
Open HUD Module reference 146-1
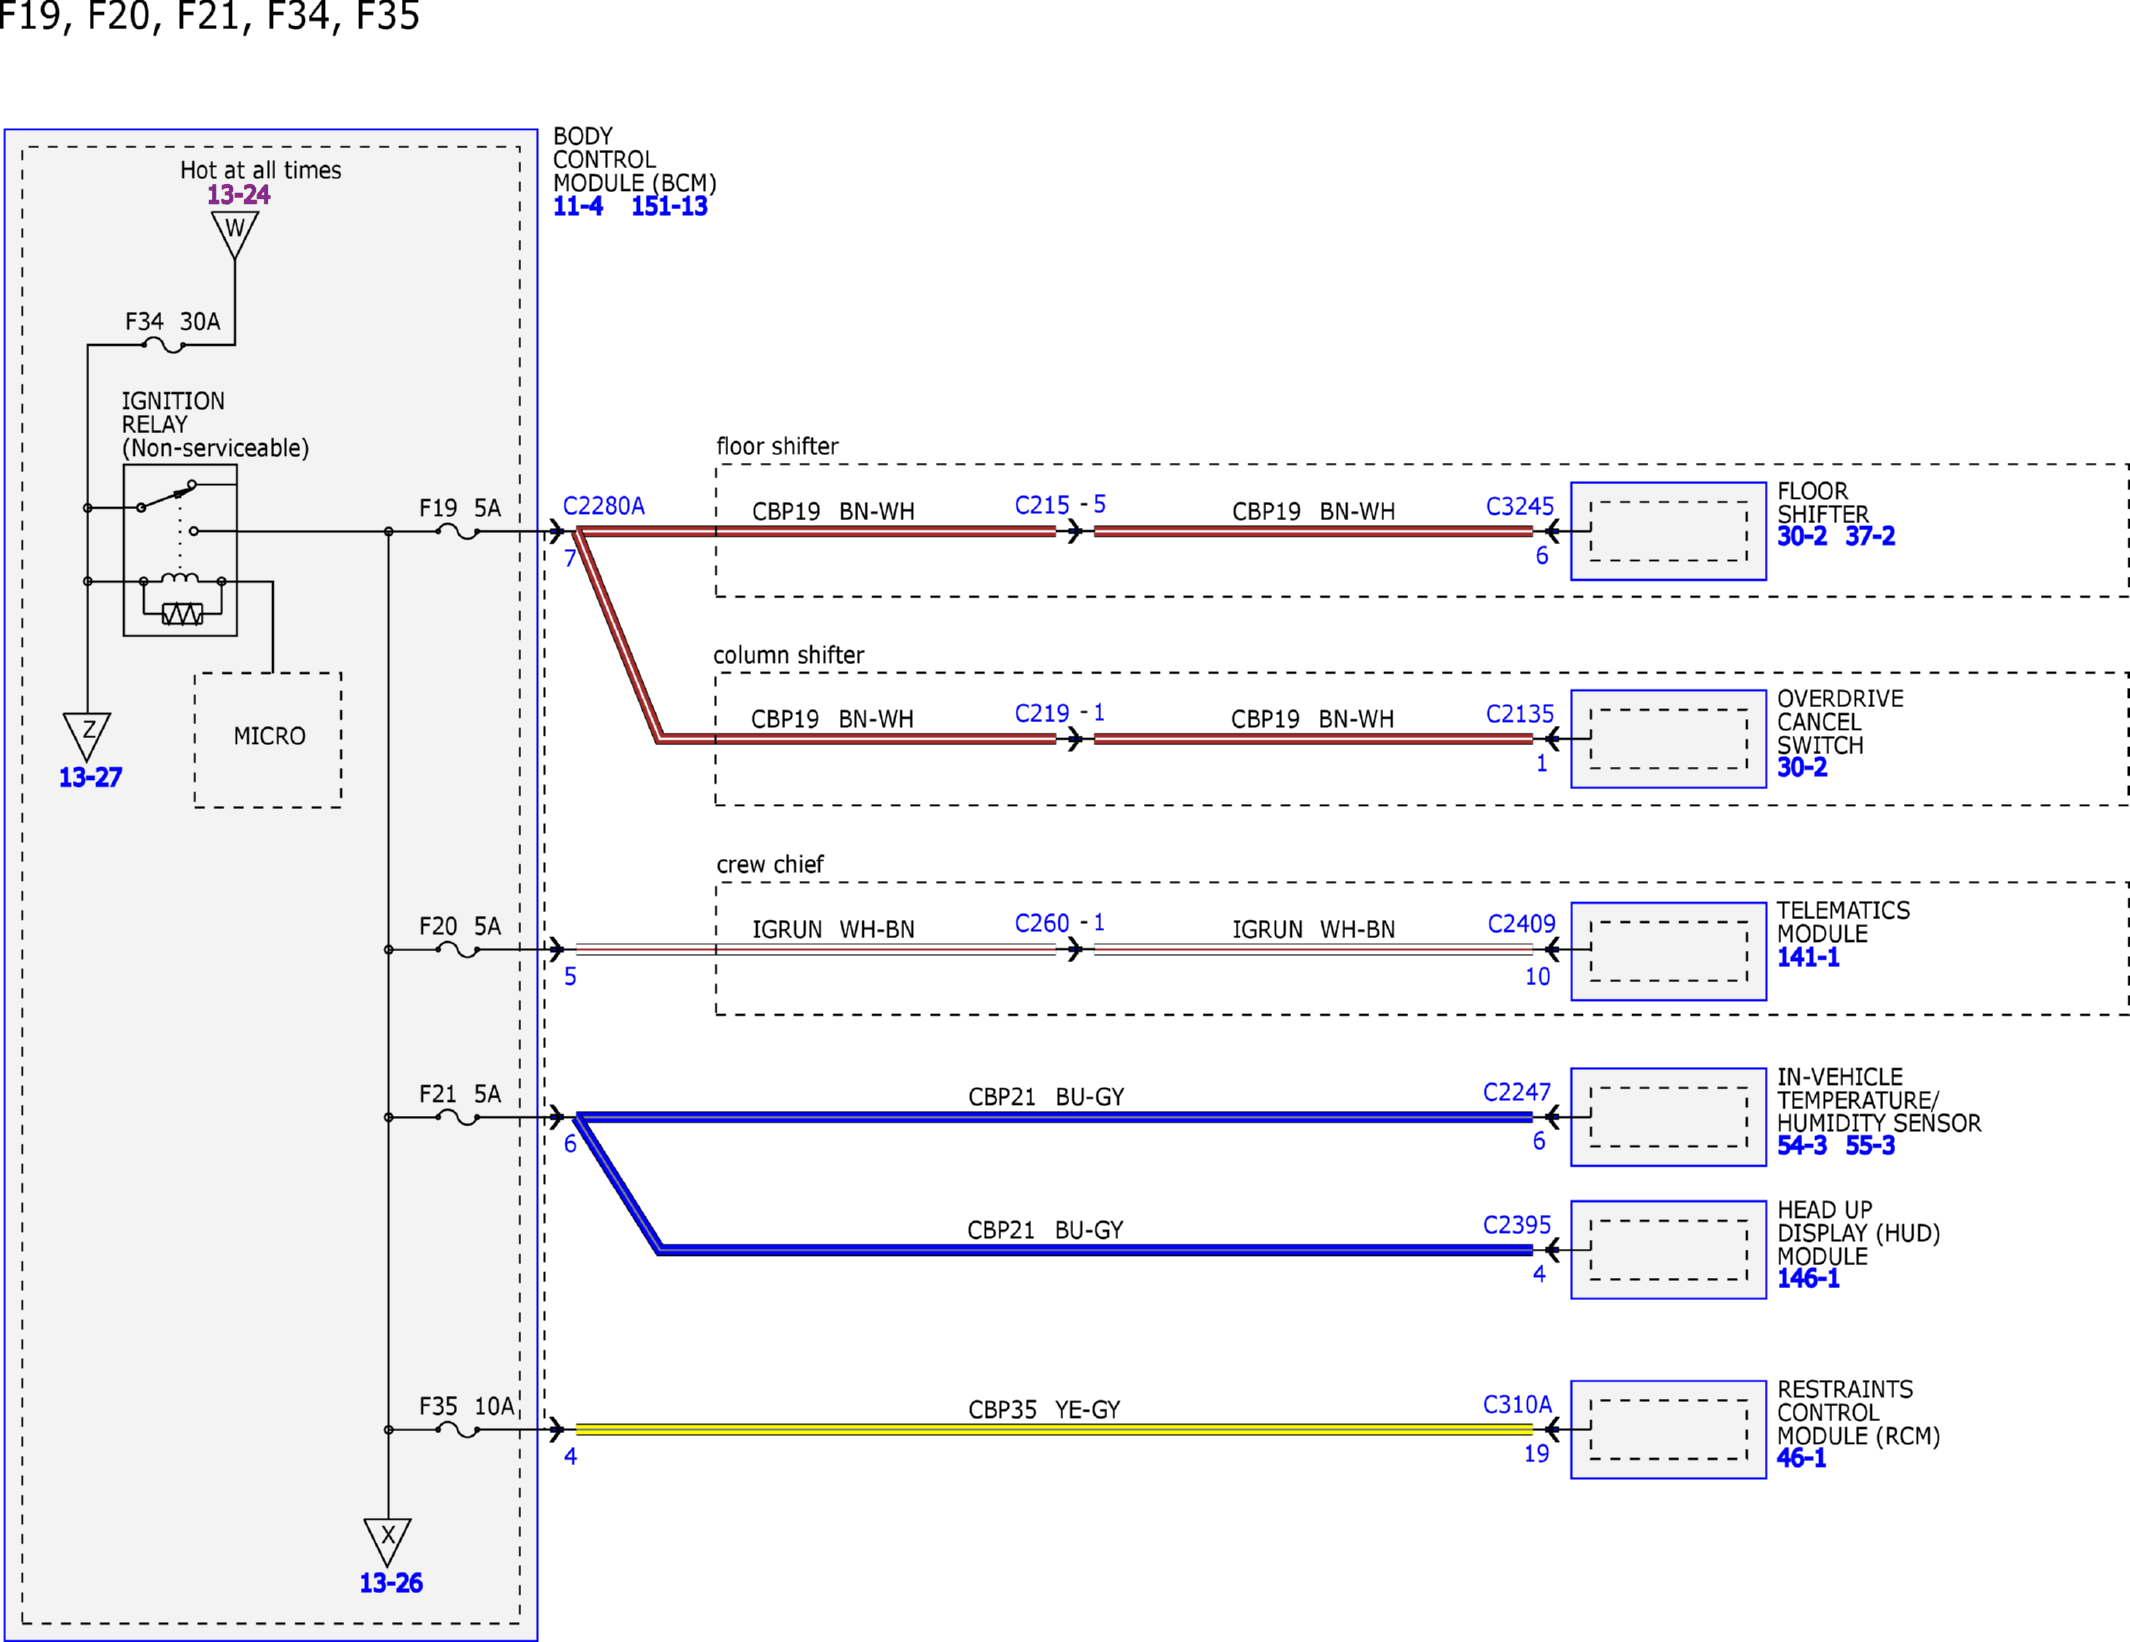click(1808, 1278)
